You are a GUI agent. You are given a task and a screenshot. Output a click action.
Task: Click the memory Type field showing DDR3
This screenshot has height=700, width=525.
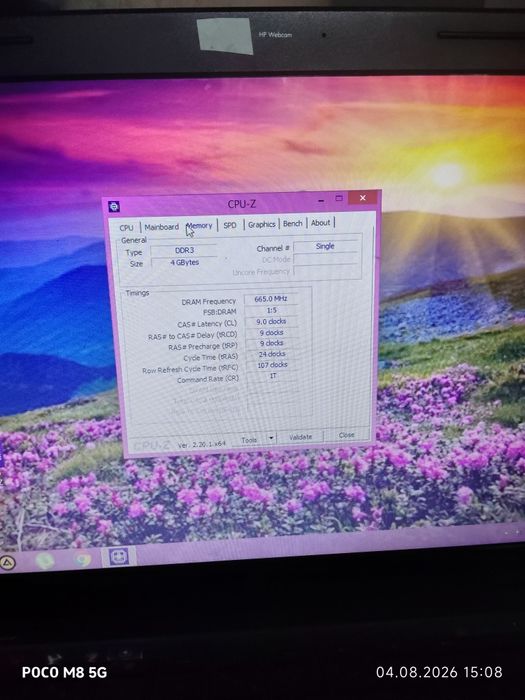click(184, 250)
